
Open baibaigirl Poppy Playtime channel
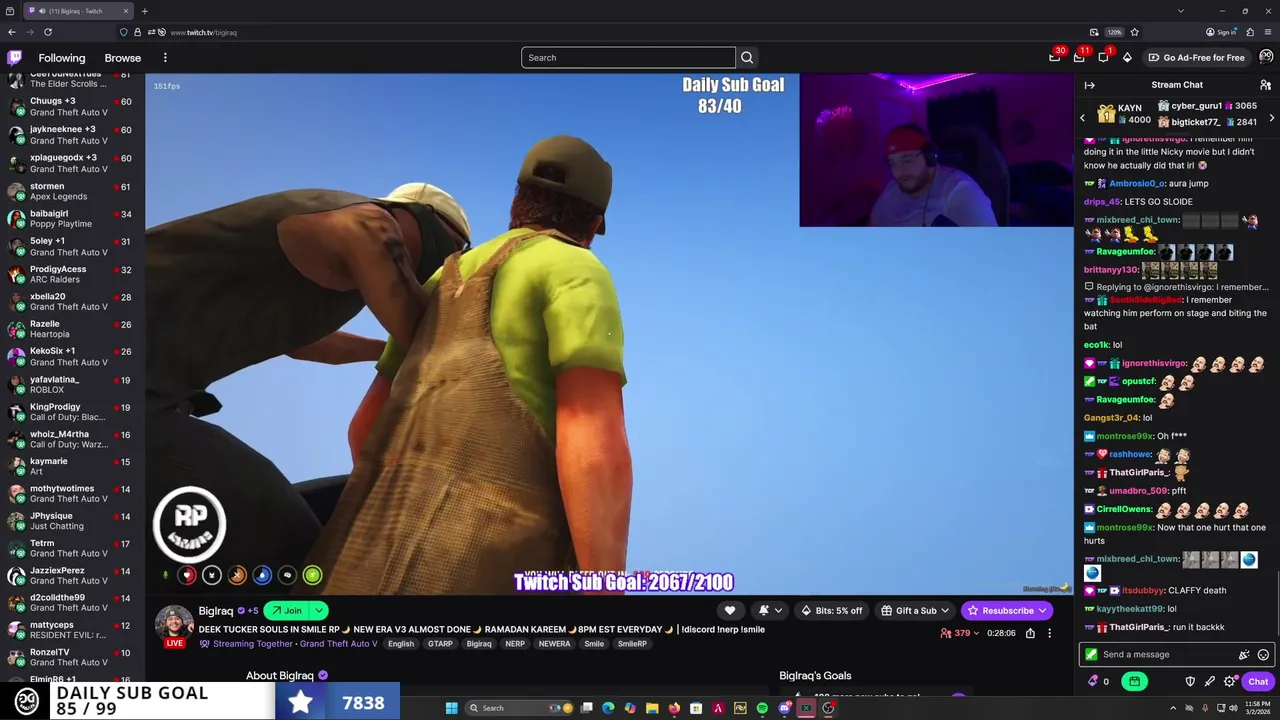[x=72, y=218]
